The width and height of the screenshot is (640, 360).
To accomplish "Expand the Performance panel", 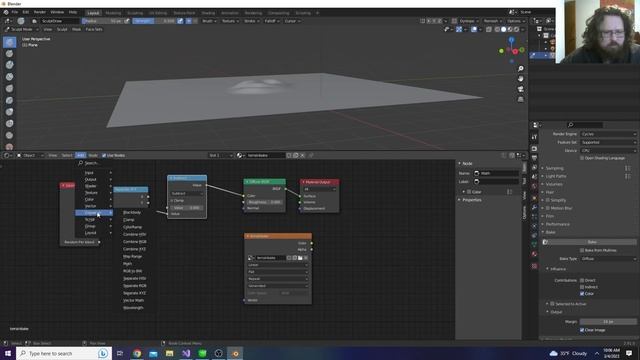I will pos(557,224).
